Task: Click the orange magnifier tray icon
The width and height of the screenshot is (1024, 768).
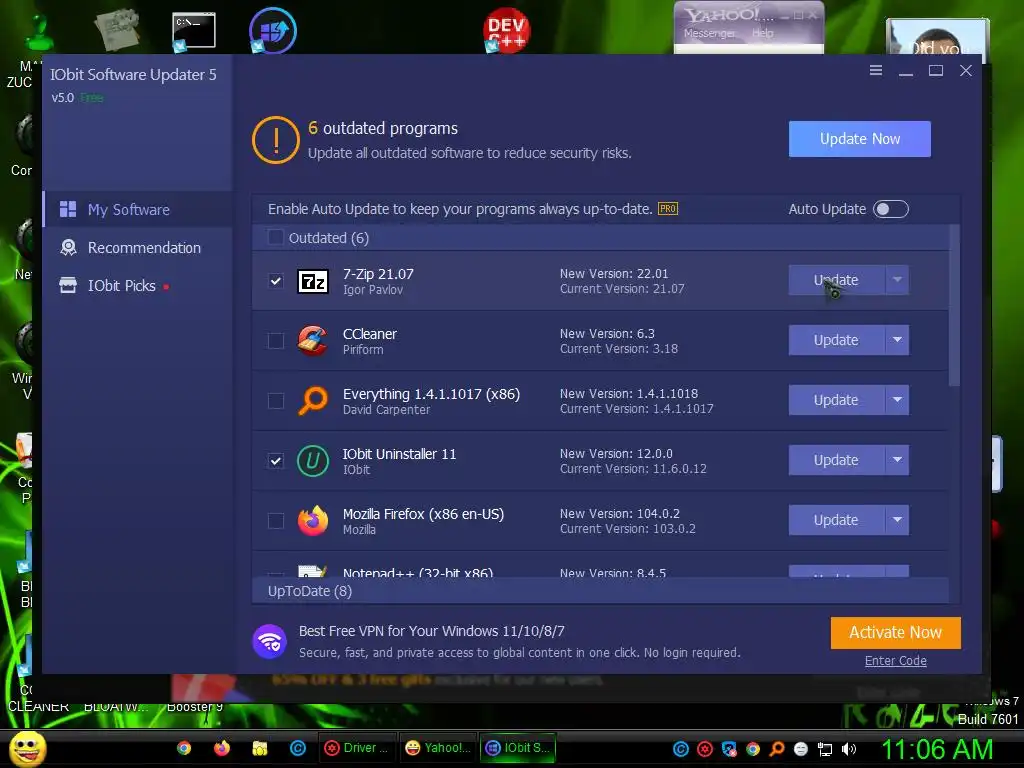Action: (x=777, y=749)
